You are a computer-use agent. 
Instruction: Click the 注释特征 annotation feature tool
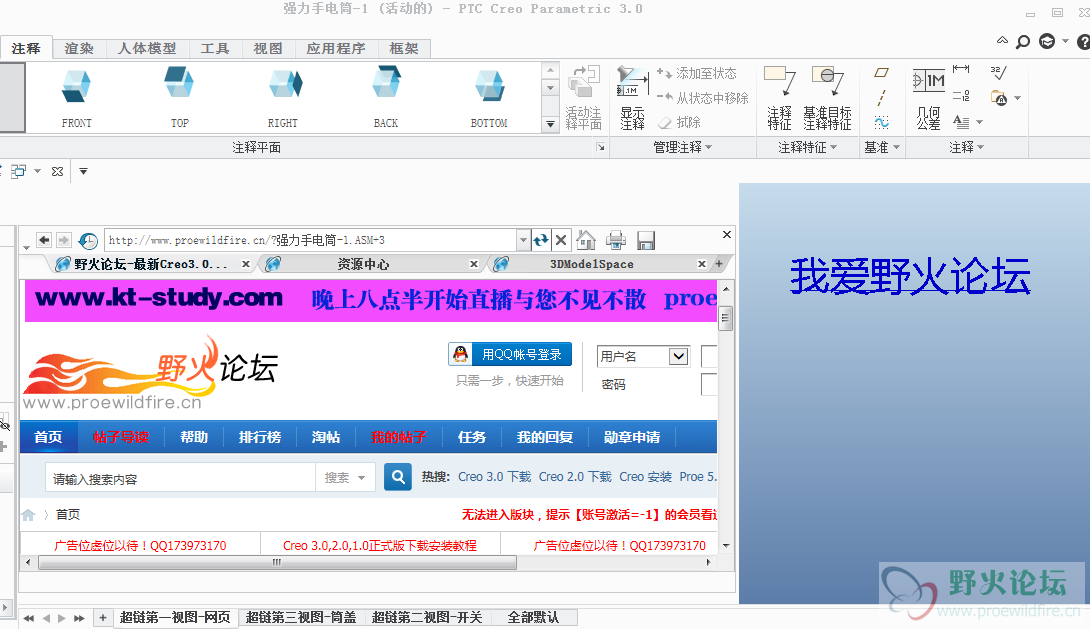[x=779, y=97]
